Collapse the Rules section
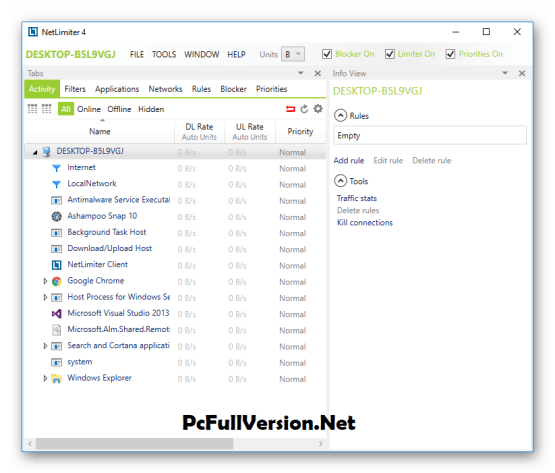The height and width of the screenshot is (473, 555). 340,116
